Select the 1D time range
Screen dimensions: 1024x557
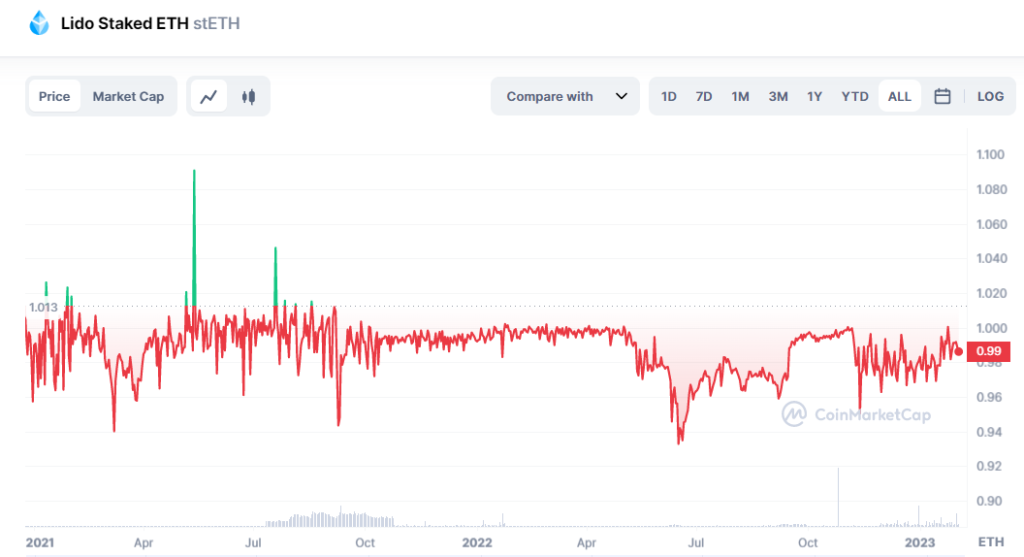pyautogui.click(x=669, y=97)
